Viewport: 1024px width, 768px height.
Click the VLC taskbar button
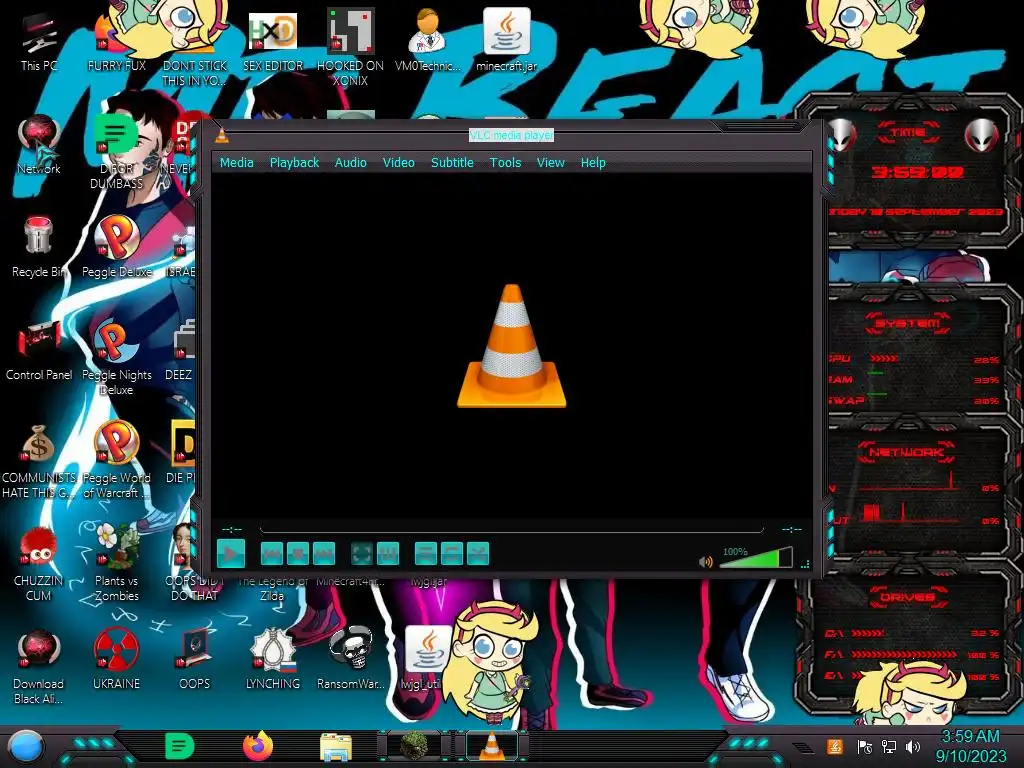point(492,746)
